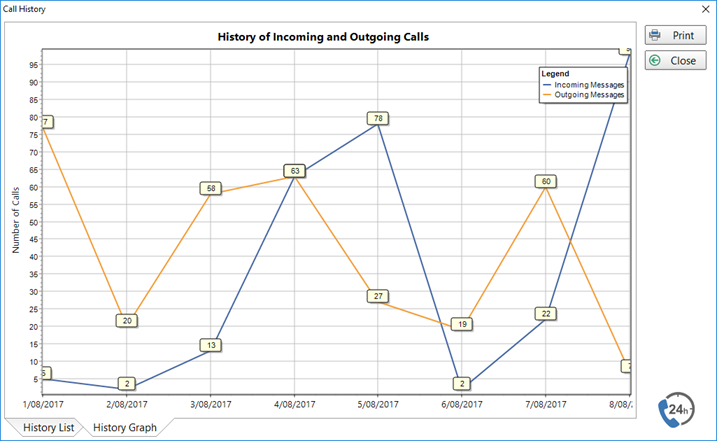
Task: Click the Incoming Messages legend entry
Action: pos(583,85)
